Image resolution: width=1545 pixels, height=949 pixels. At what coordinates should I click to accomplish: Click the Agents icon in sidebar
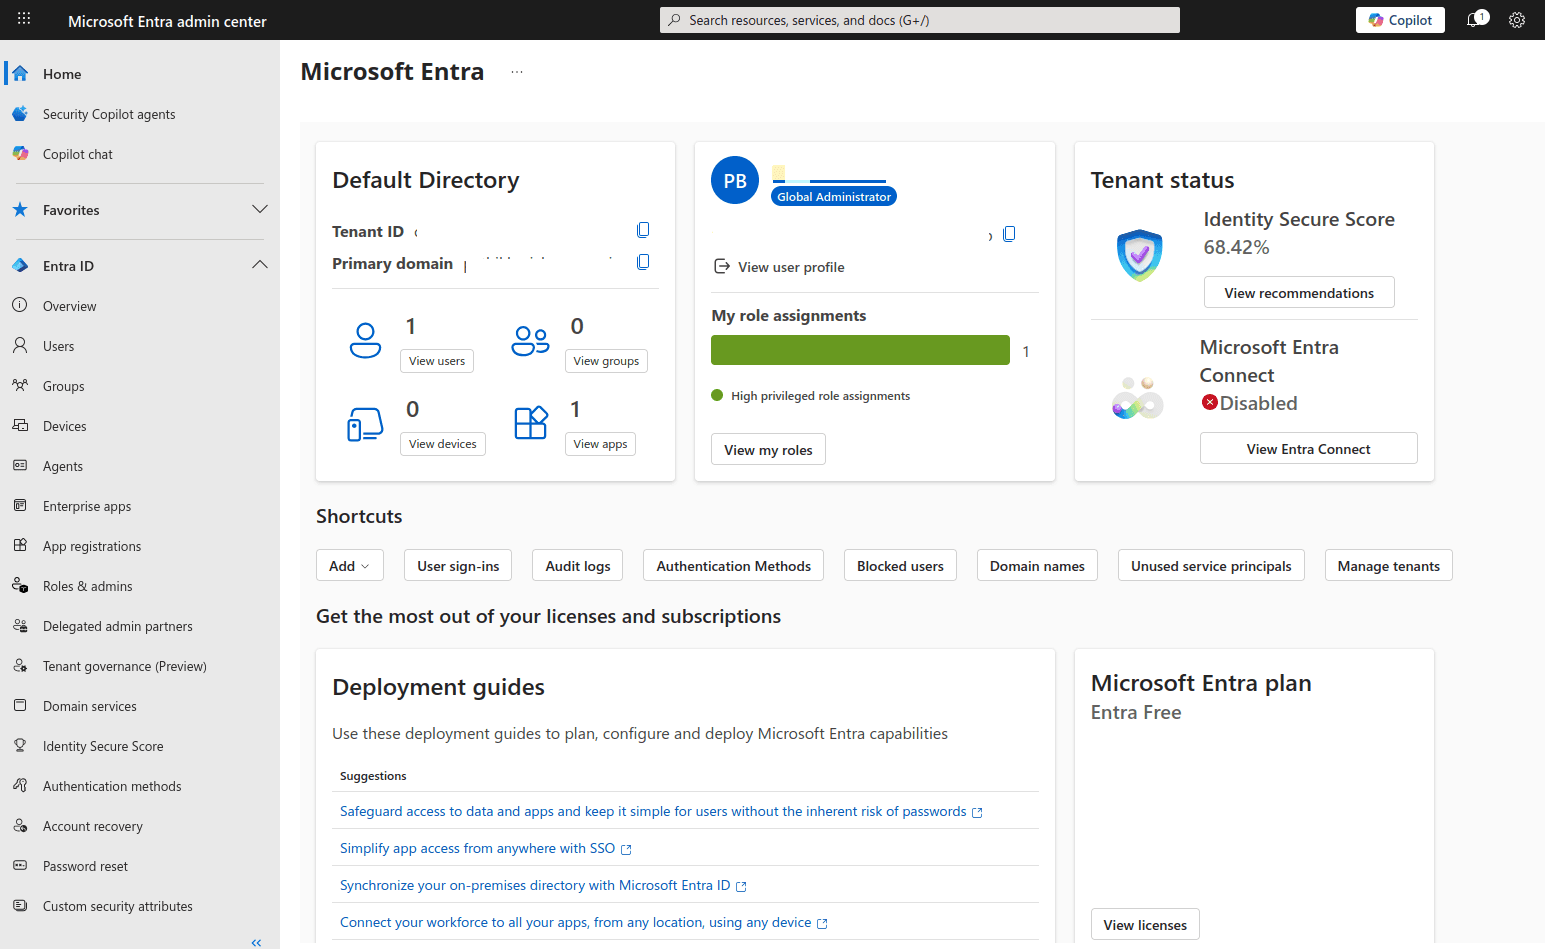point(20,465)
